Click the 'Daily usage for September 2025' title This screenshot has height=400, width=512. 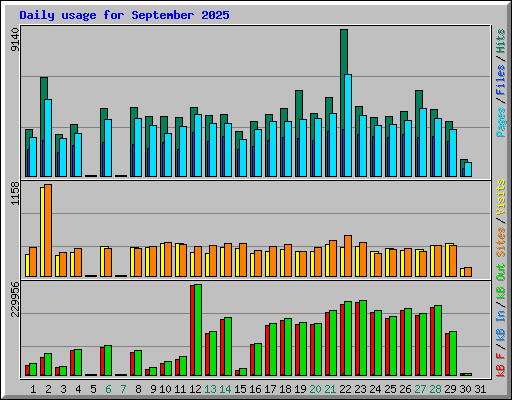(124, 15)
